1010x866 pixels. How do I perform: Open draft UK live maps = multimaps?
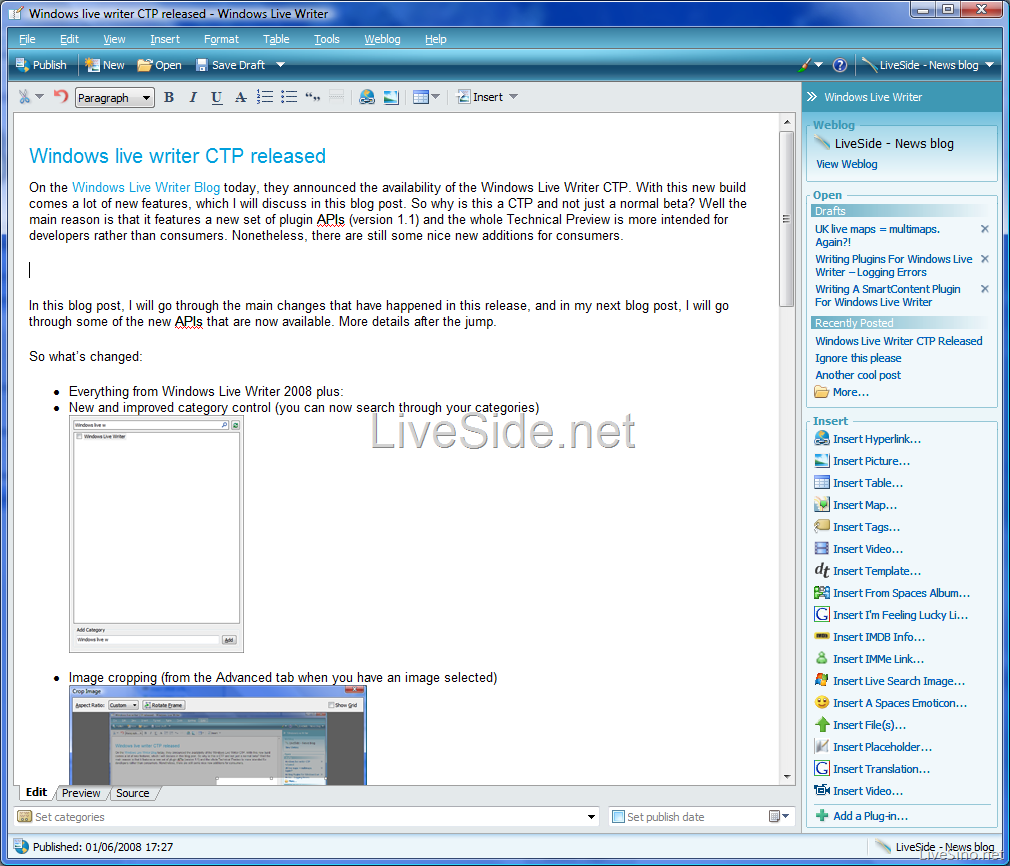pyautogui.click(x=877, y=236)
